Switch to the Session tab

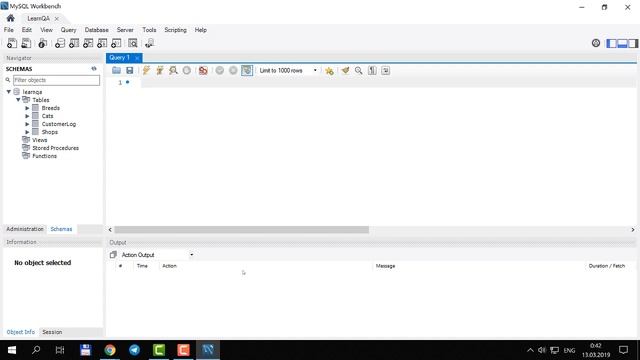(52, 332)
